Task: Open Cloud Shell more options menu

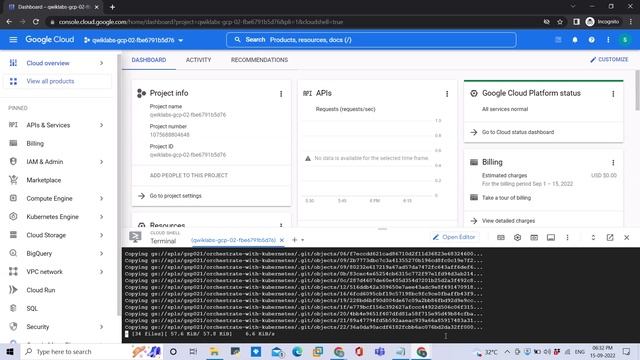Action: 567,238
